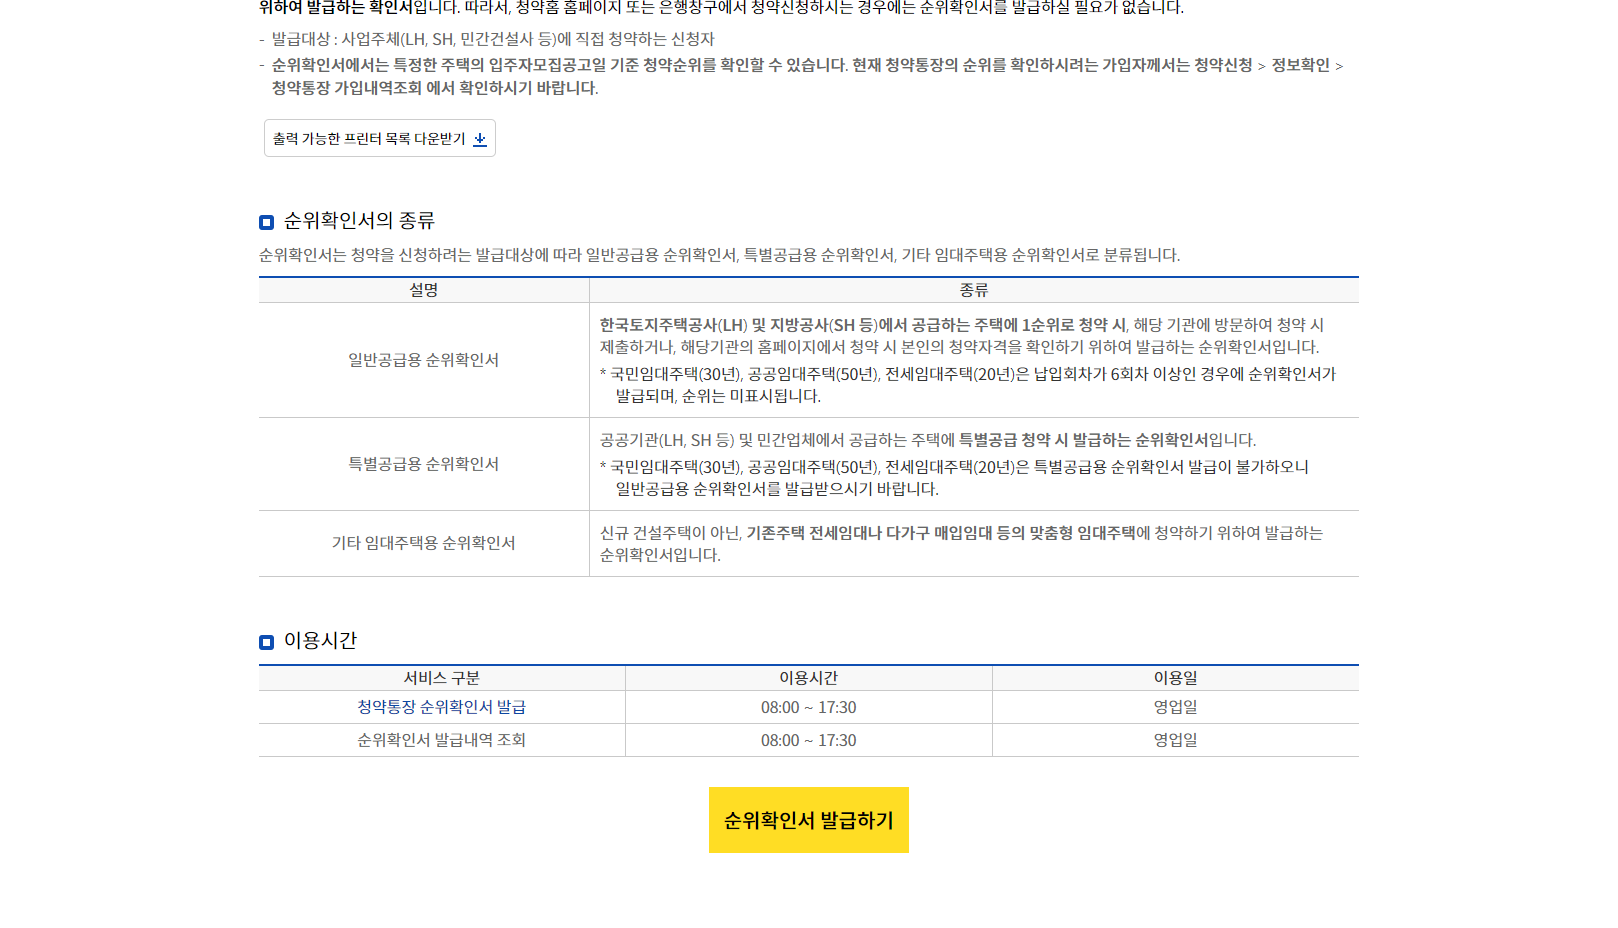This screenshot has width=1618, height=928.
Task: Click the 청약통장 가입내역조회 text reference
Action: (344, 87)
